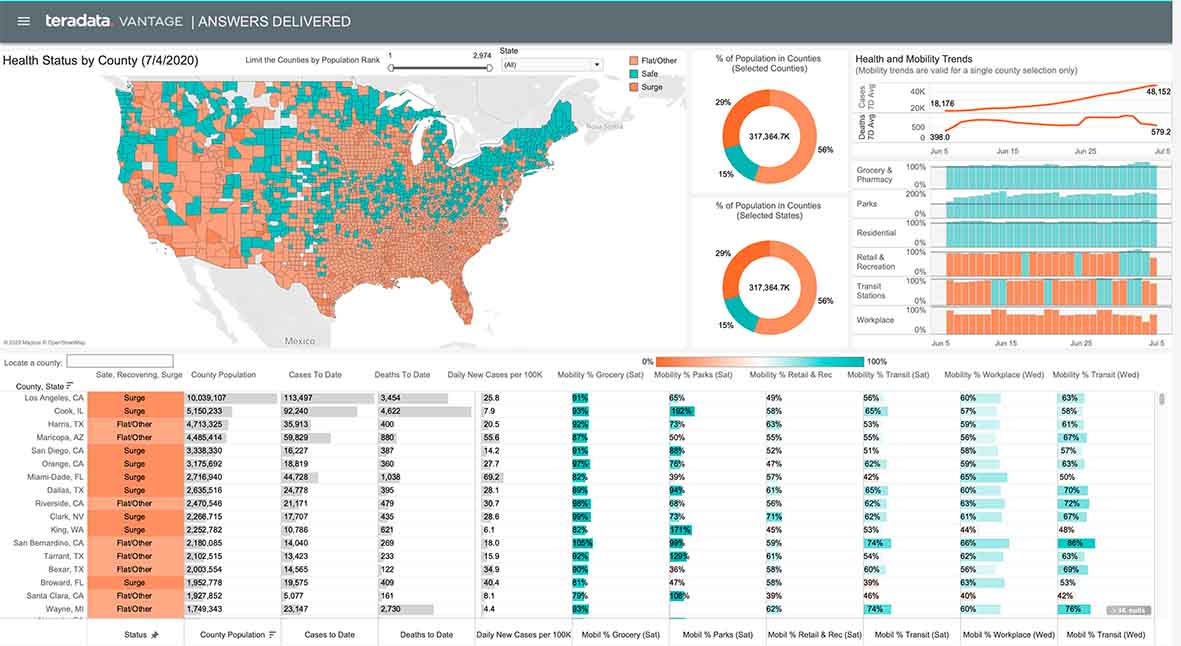1181x646 pixels.
Task: Click the Surge legend color square
Action: (x=633, y=87)
